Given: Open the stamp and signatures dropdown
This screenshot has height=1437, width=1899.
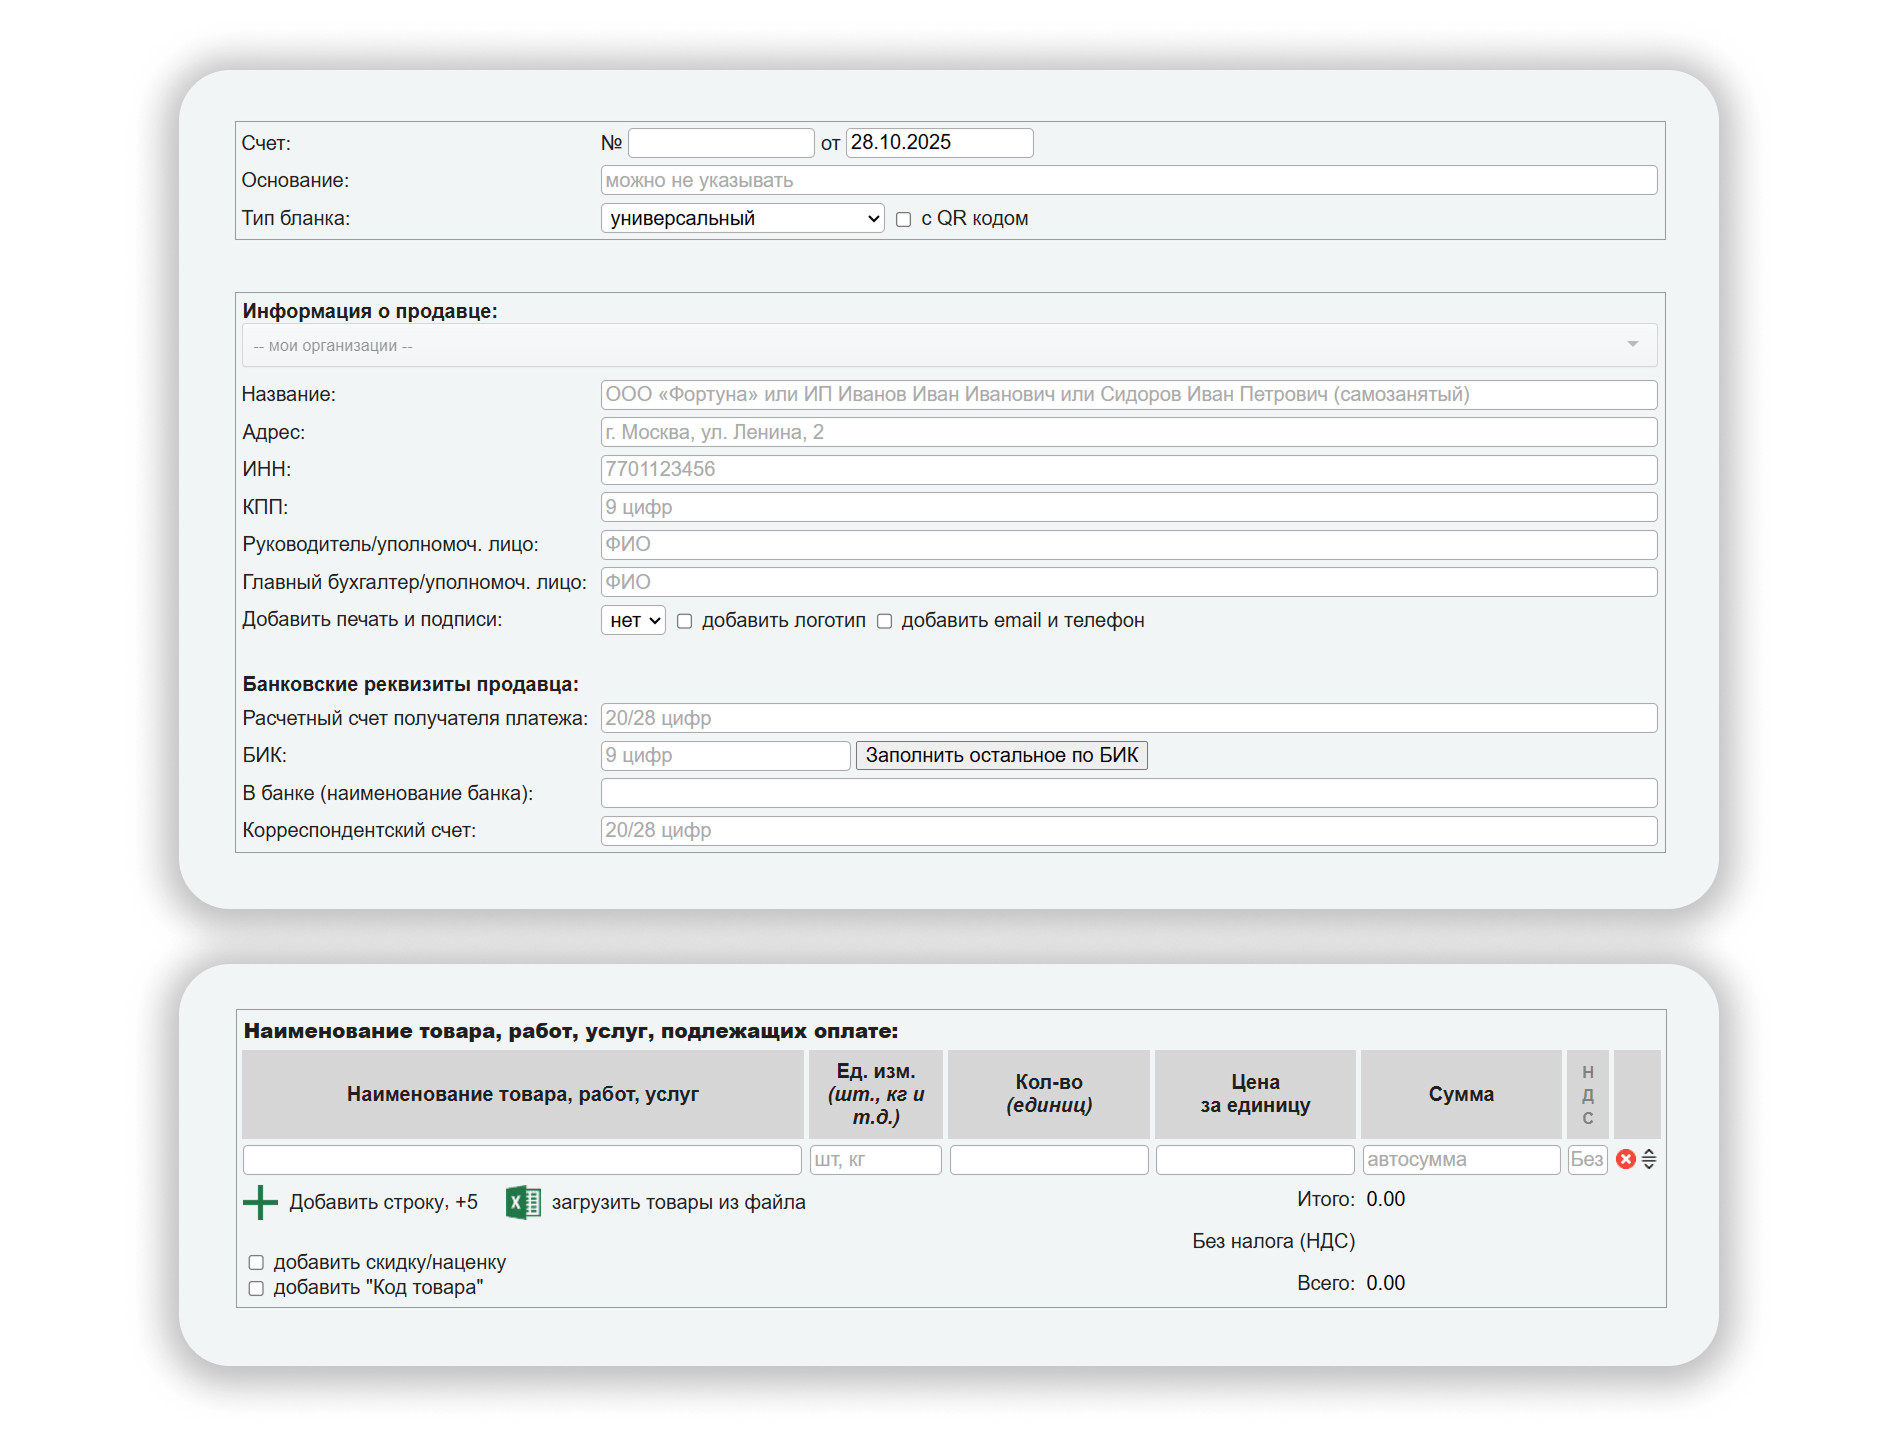Looking at the screenshot, I should (x=633, y=620).
